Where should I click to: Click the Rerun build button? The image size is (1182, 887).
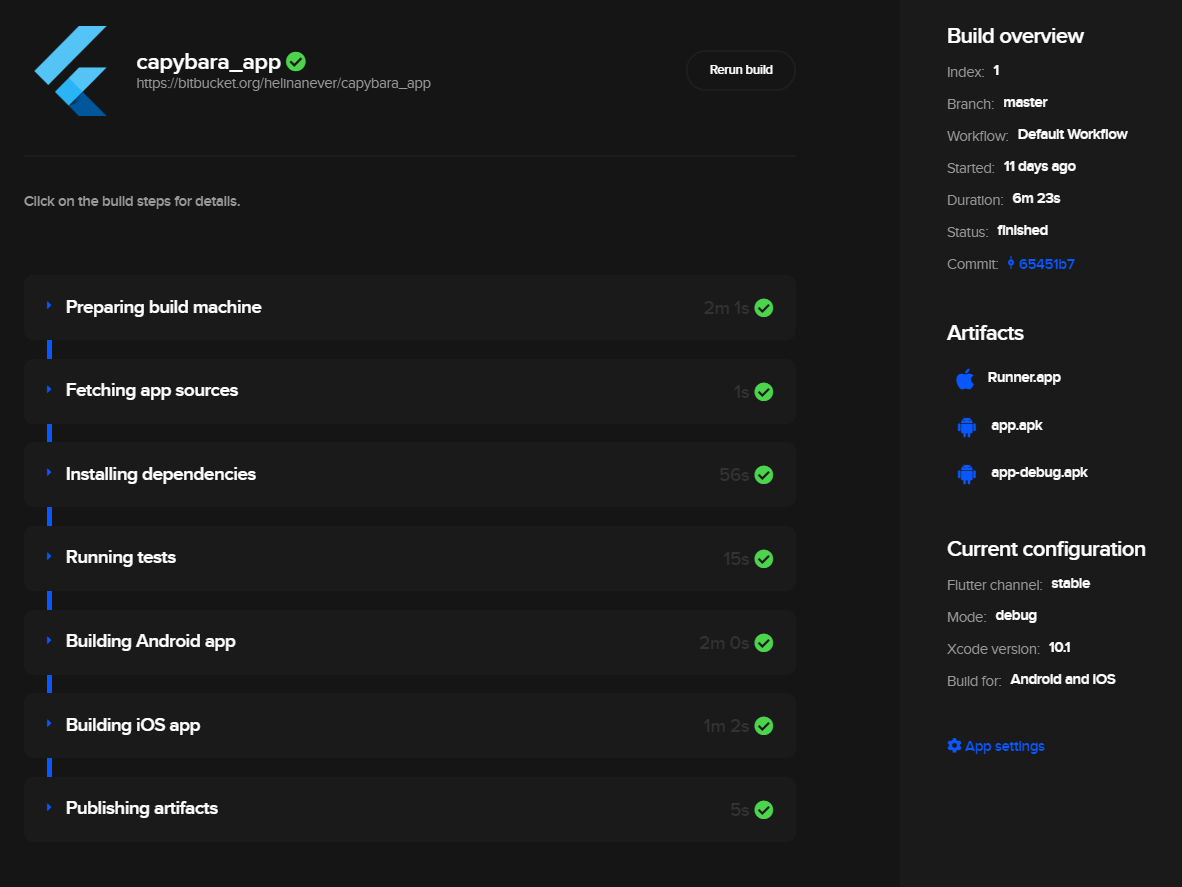[741, 70]
